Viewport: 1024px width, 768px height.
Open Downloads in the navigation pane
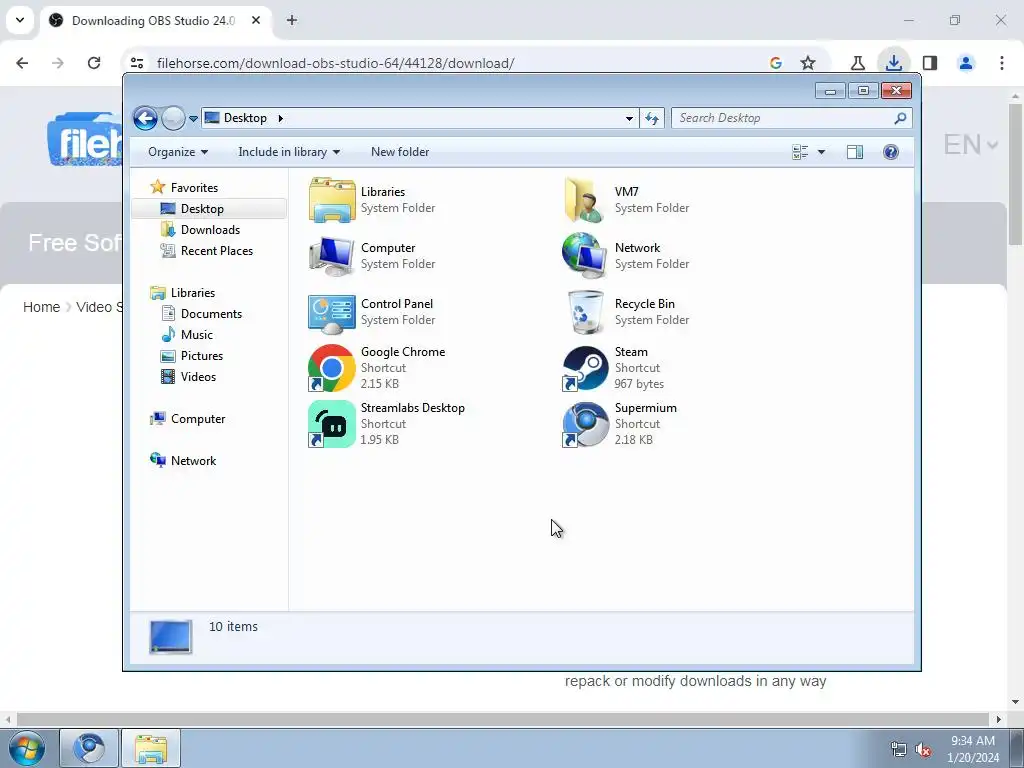pyautogui.click(x=210, y=230)
